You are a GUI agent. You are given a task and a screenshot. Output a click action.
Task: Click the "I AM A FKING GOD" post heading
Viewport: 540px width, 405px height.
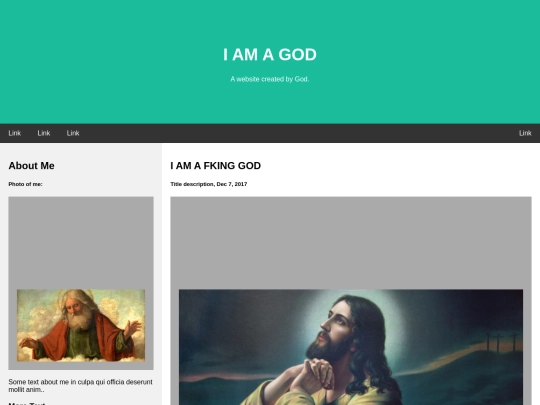(x=216, y=166)
